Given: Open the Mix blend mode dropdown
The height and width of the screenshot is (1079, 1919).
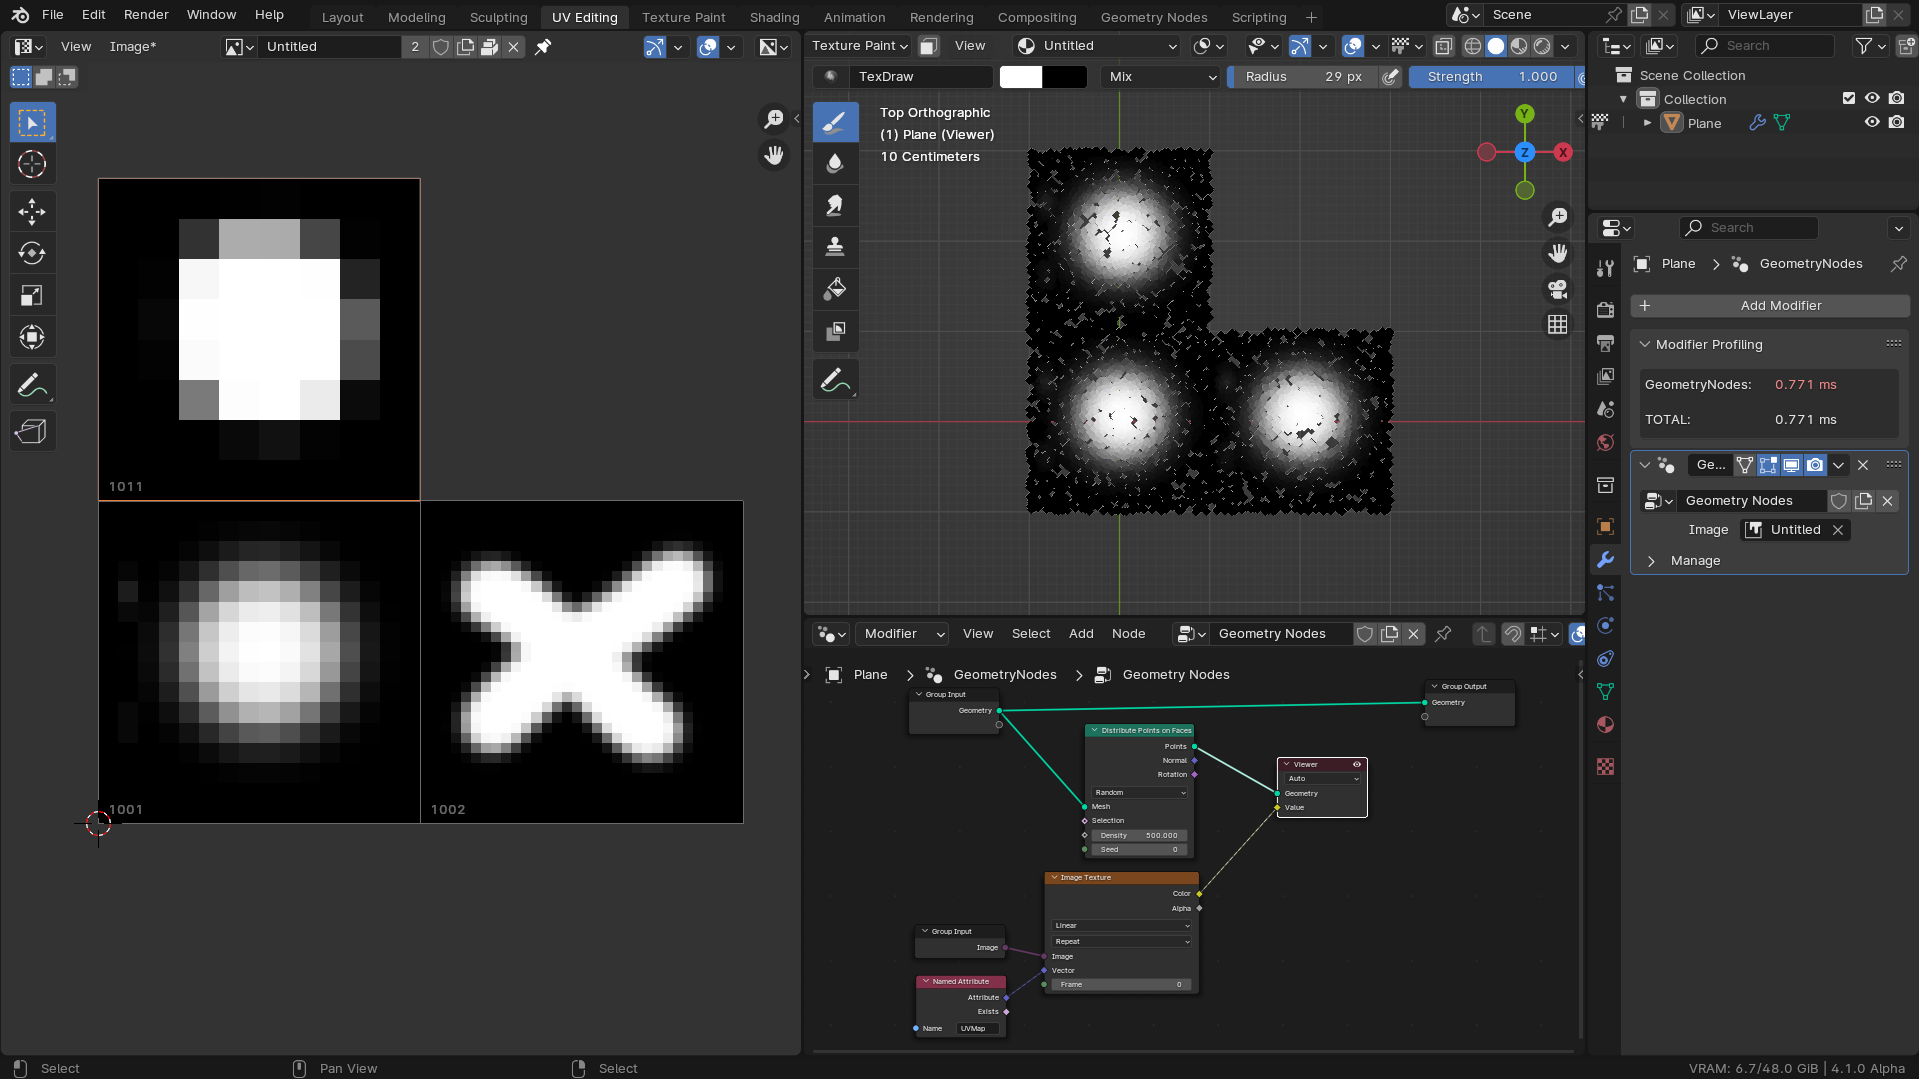Looking at the screenshot, I should pyautogui.click(x=1162, y=77).
